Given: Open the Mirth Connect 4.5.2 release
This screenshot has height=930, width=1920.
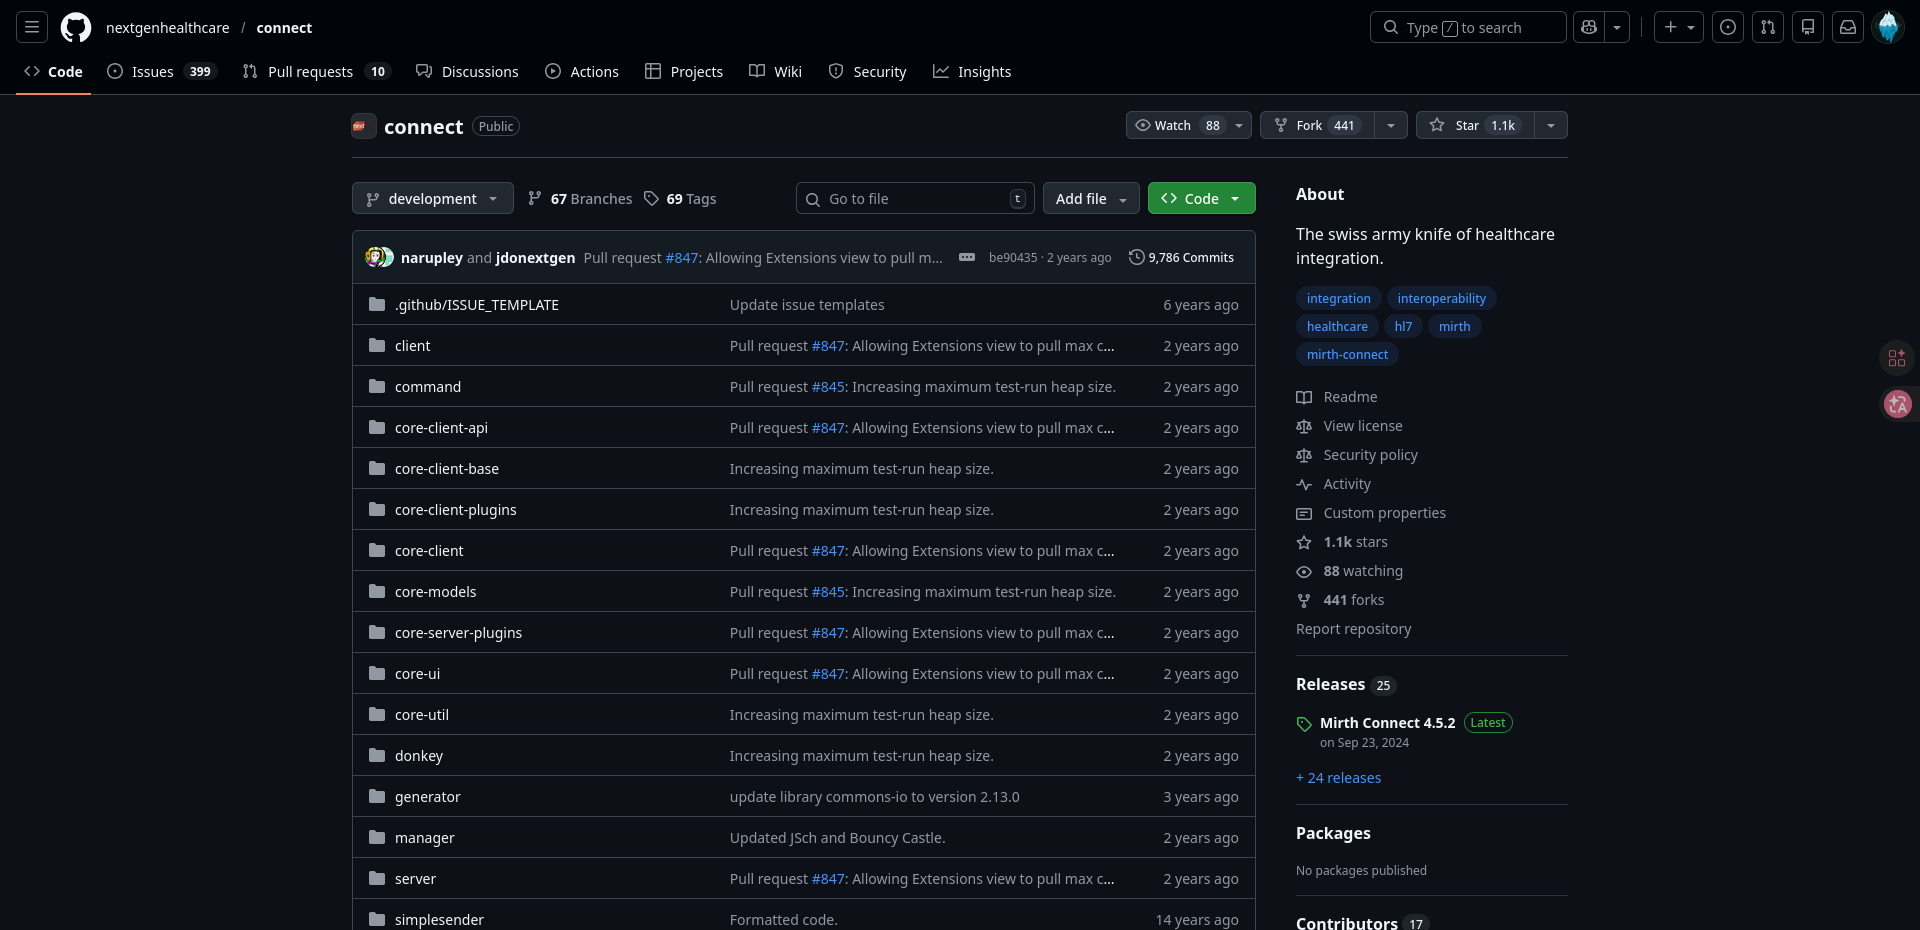Looking at the screenshot, I should coord(1388,723).
